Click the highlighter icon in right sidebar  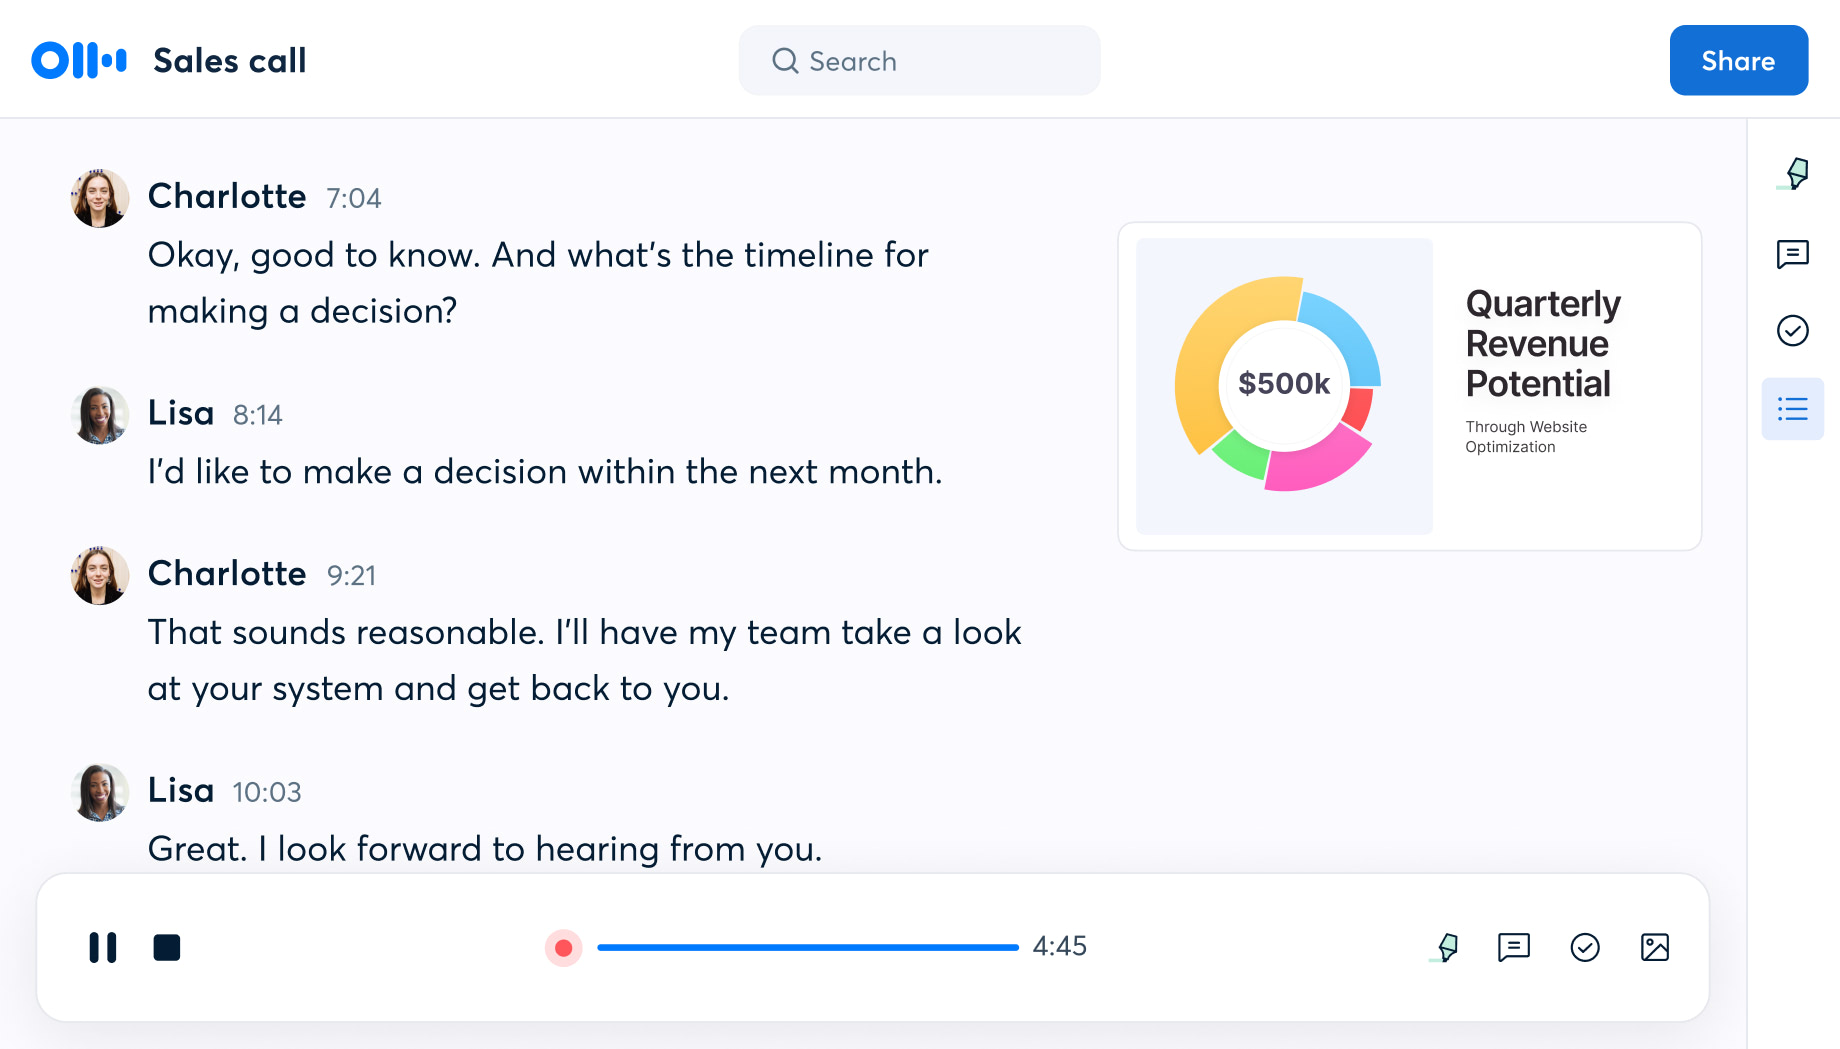pos(1796,173)
